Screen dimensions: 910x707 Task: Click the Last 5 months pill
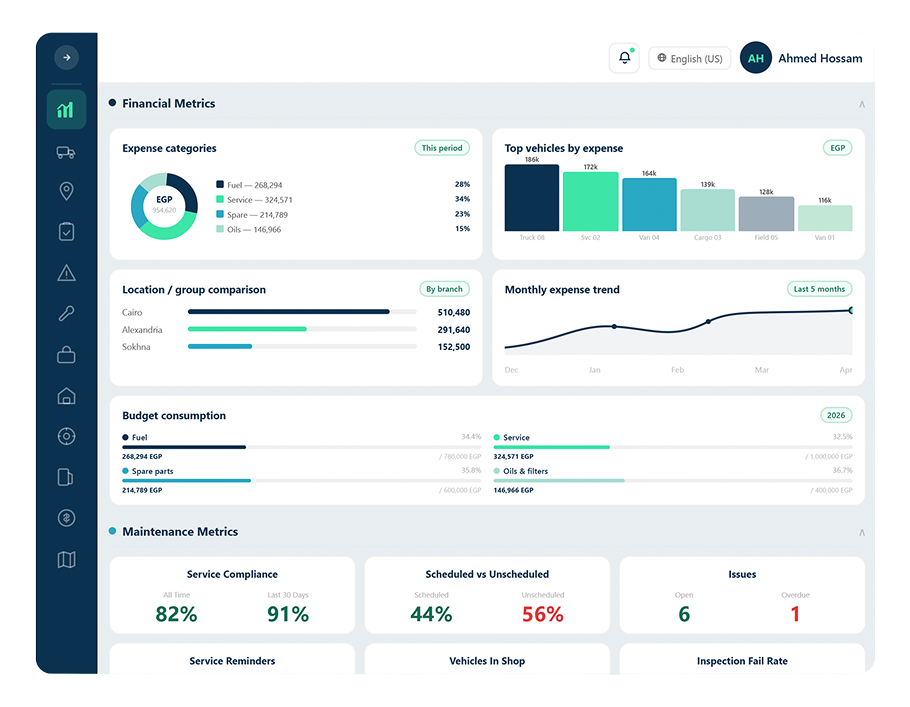tap(819, 289)
